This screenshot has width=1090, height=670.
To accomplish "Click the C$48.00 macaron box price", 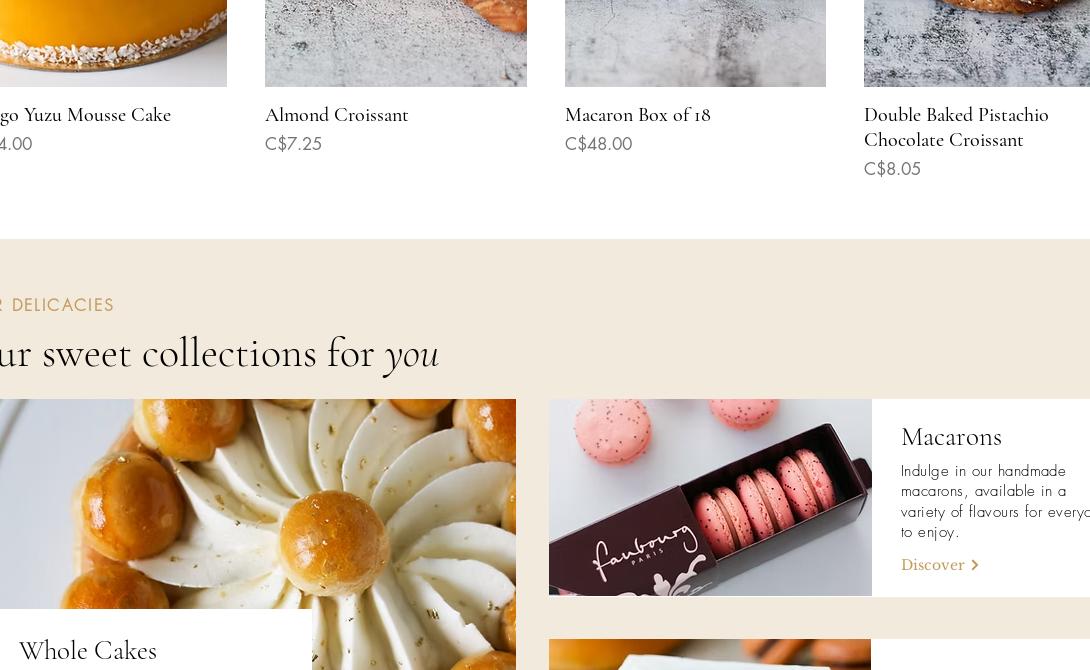I will point(599,144).
